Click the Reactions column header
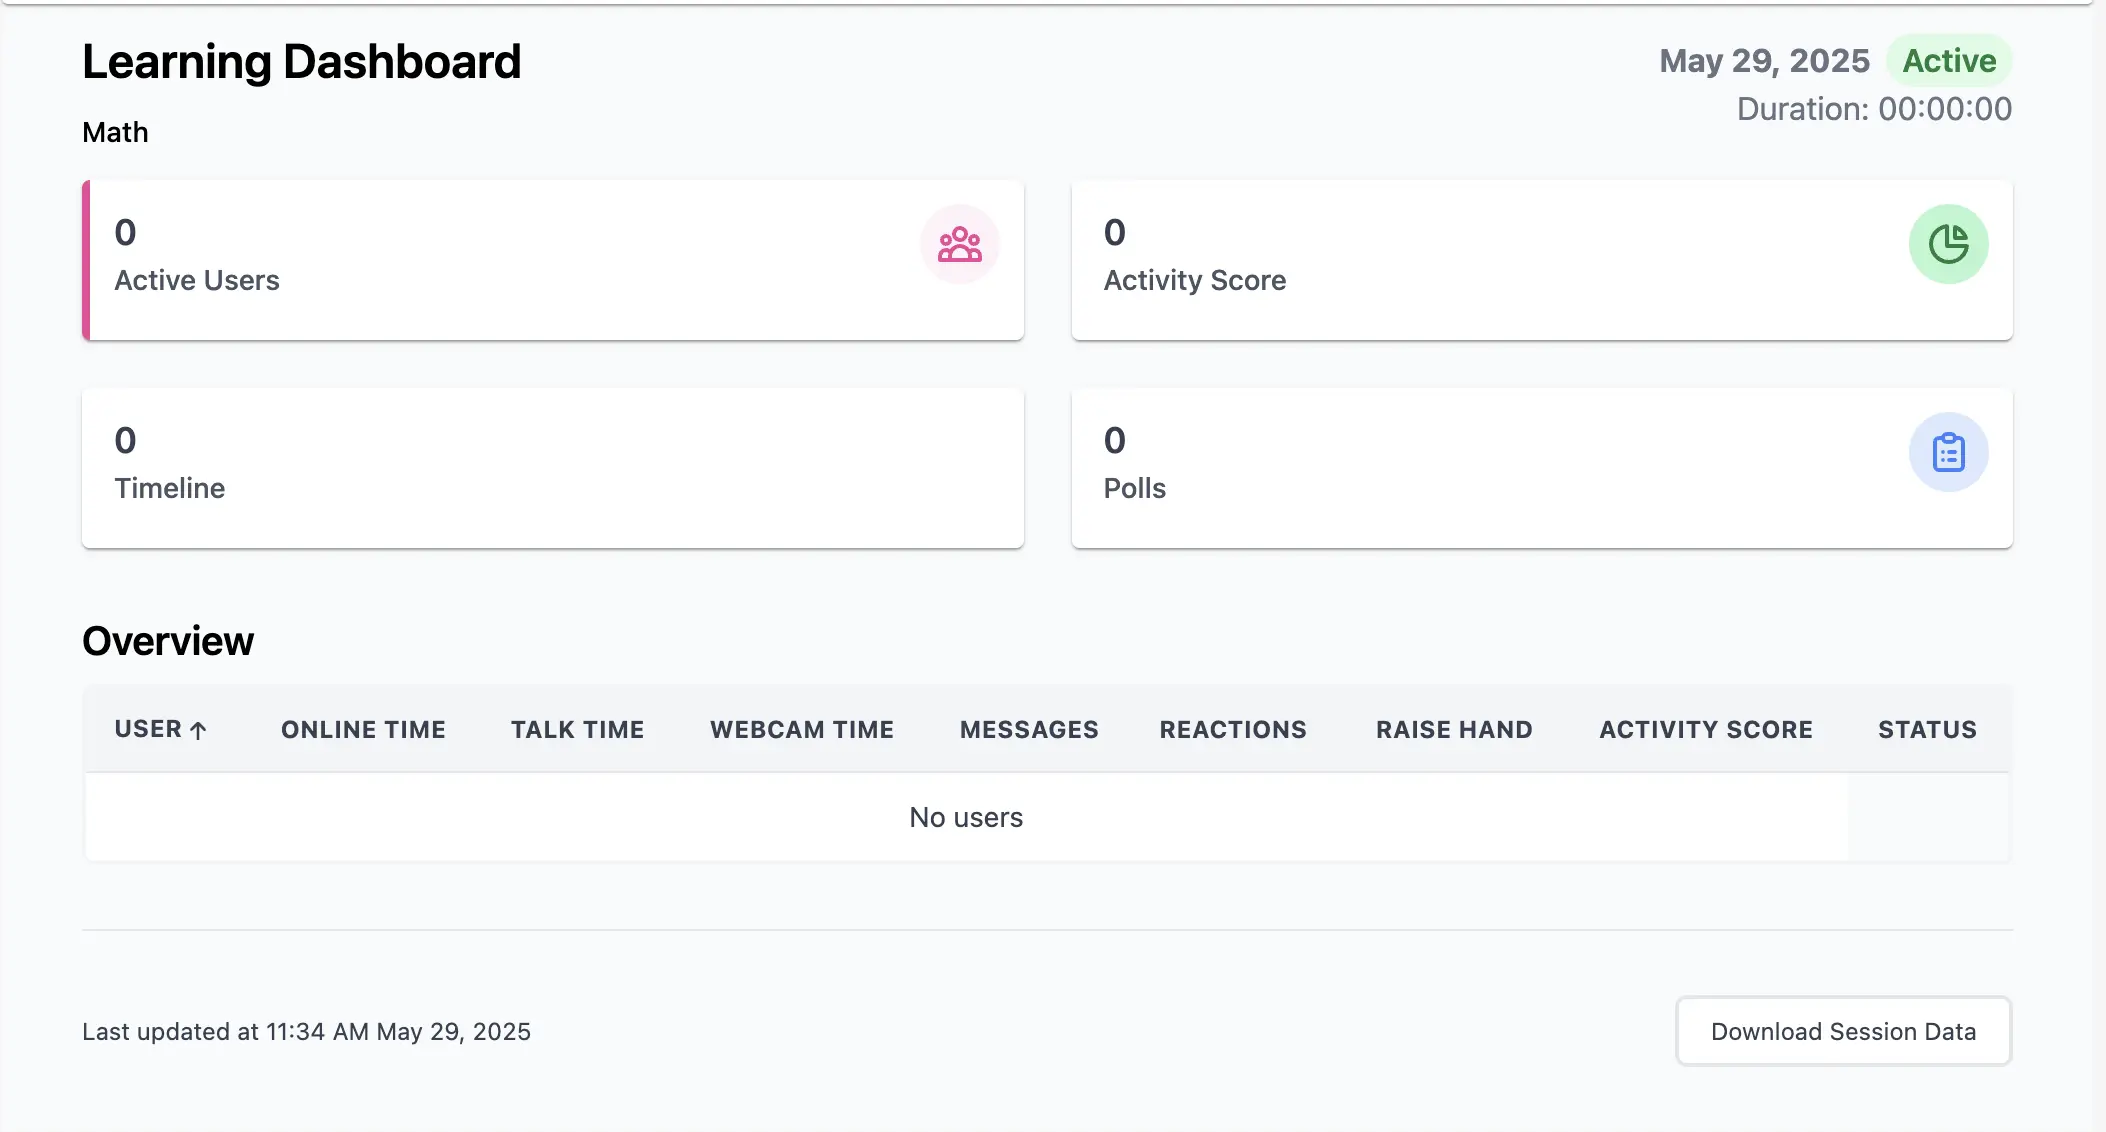 pyautogui.click(x=1233, y=730)
